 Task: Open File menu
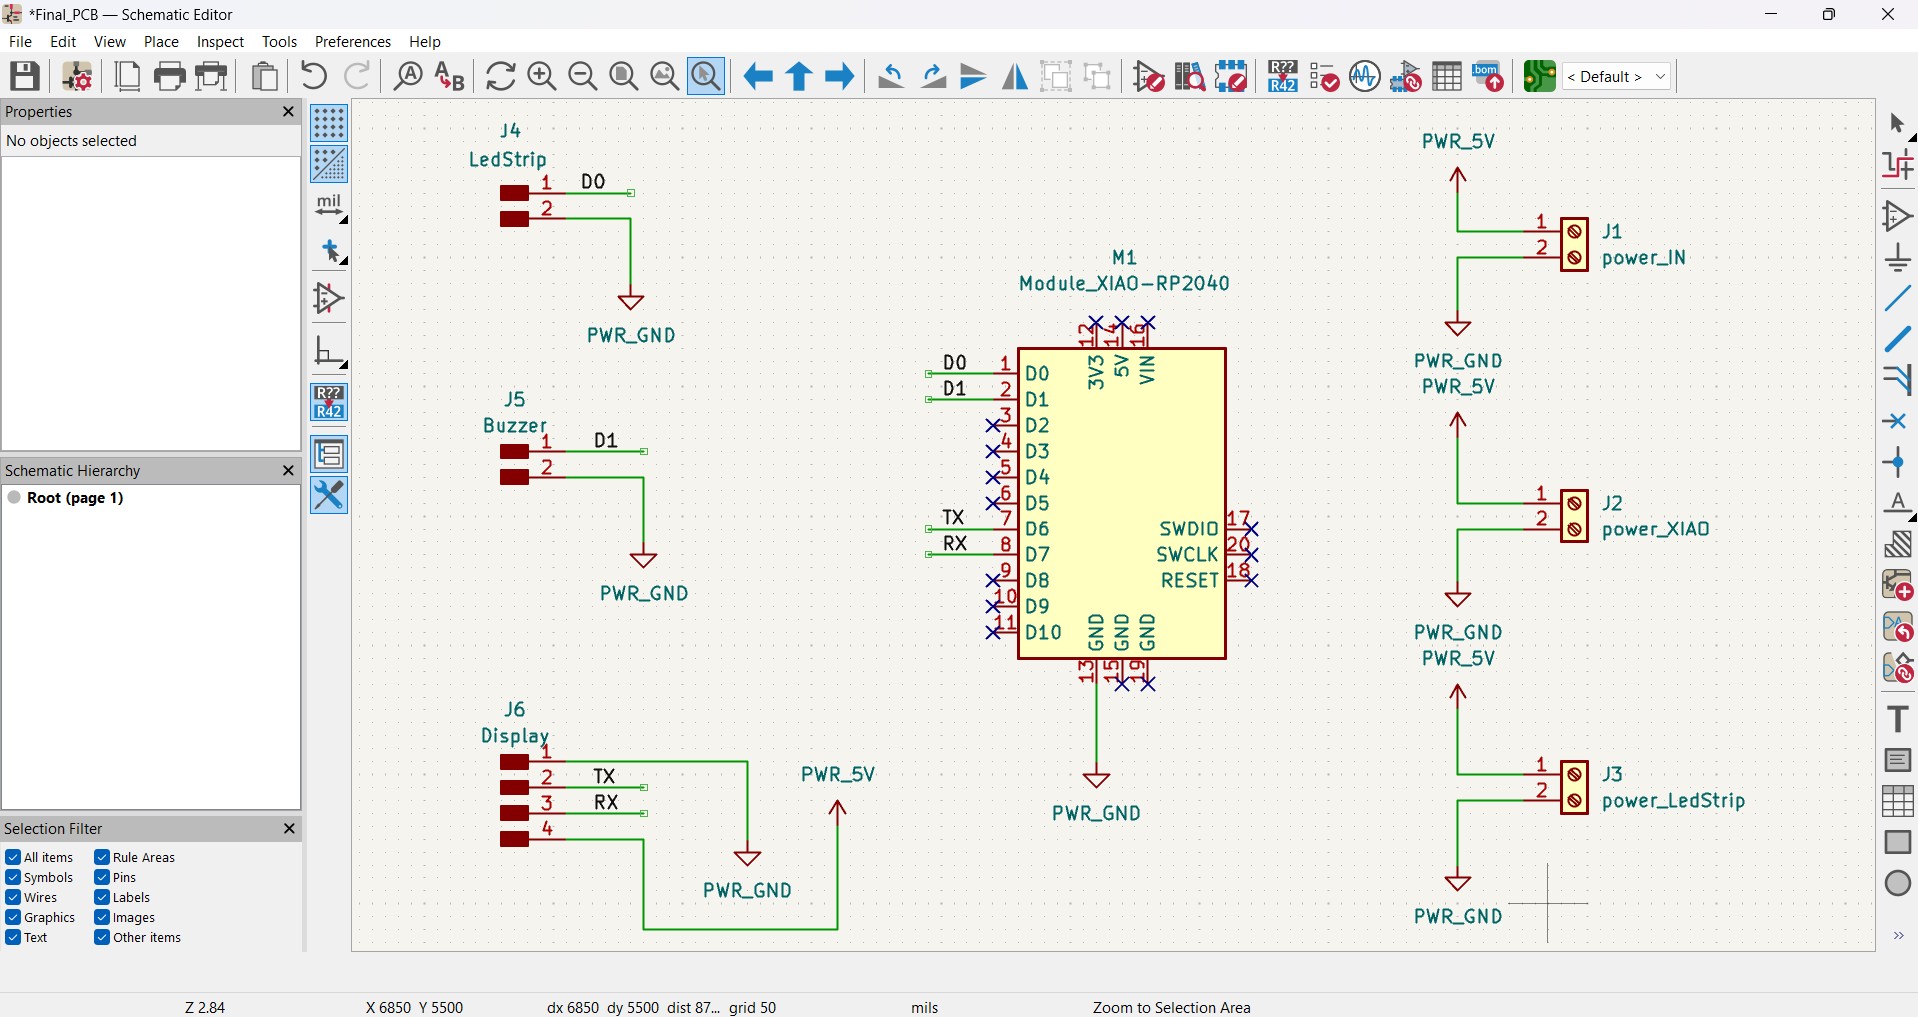(x=20, y=41)
